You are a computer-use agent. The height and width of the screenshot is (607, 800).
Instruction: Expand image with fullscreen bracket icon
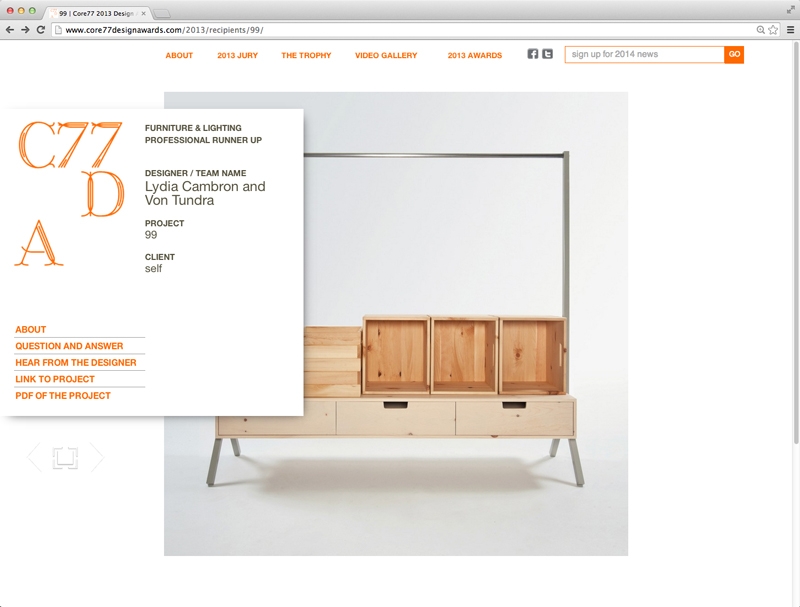point(65,458)
